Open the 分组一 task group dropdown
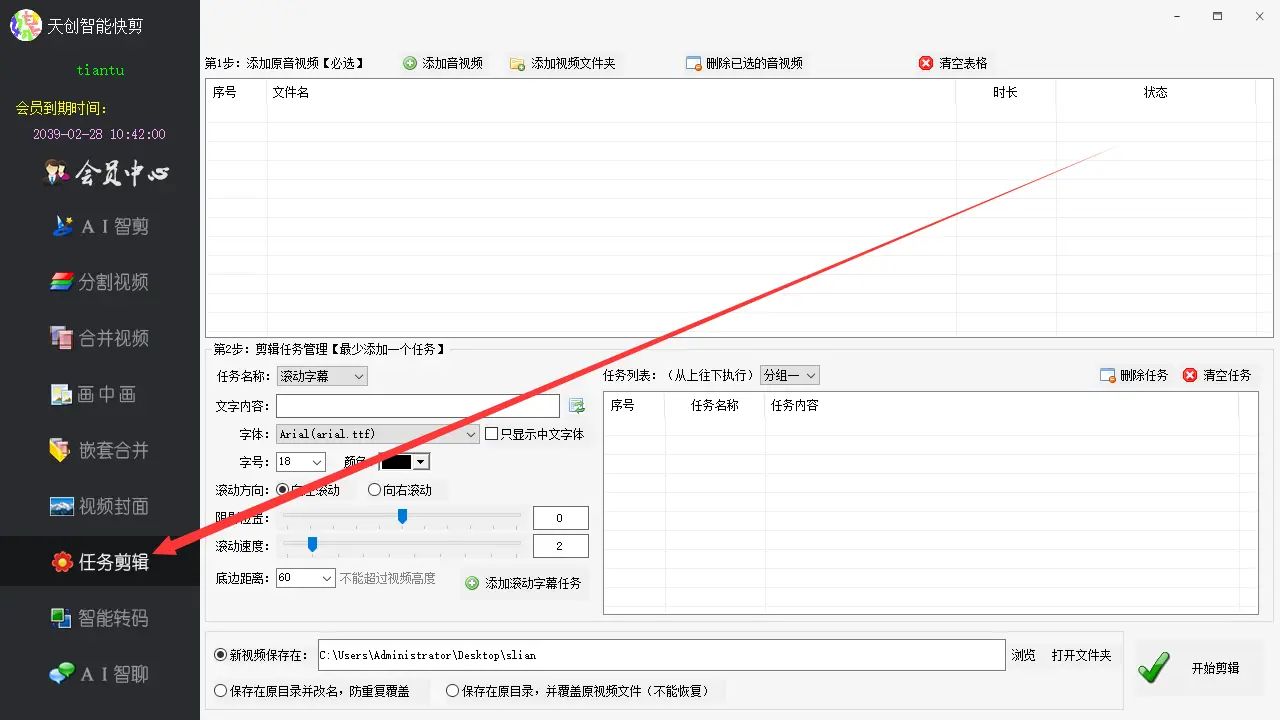1280x720 pixels. tap(790, 375)
